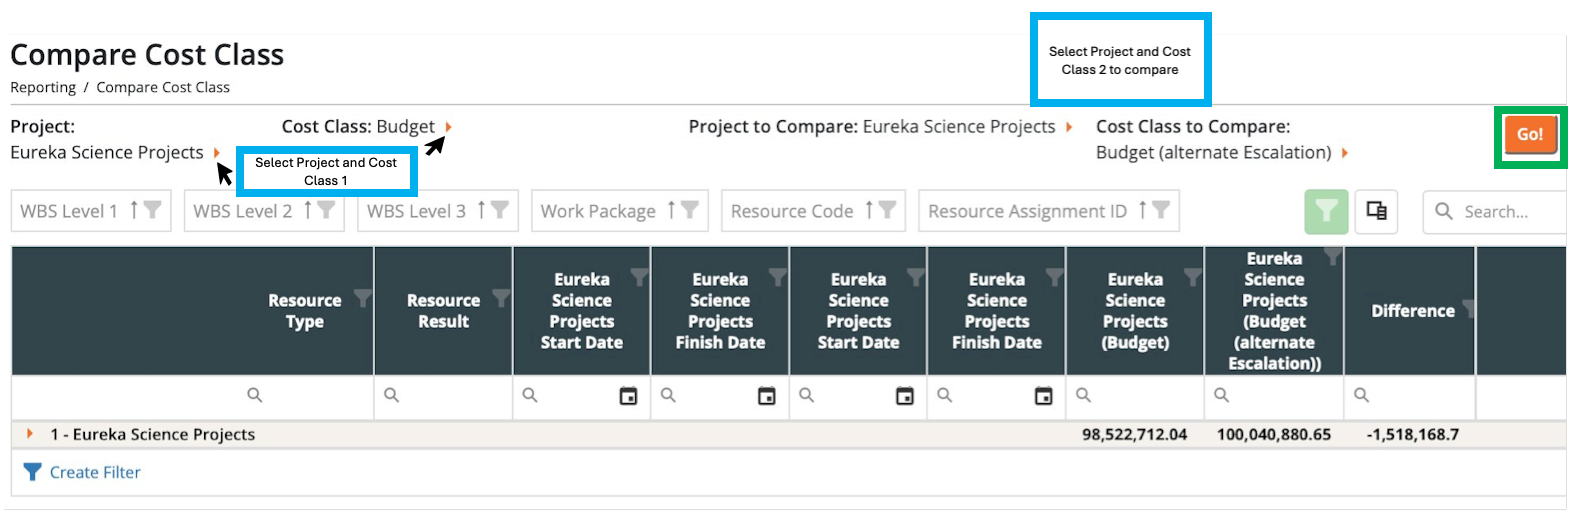Expand the 1 - Eureka Science Projects row
Viewport: 1588px width, 532px height.
click(x=30, y=434)
